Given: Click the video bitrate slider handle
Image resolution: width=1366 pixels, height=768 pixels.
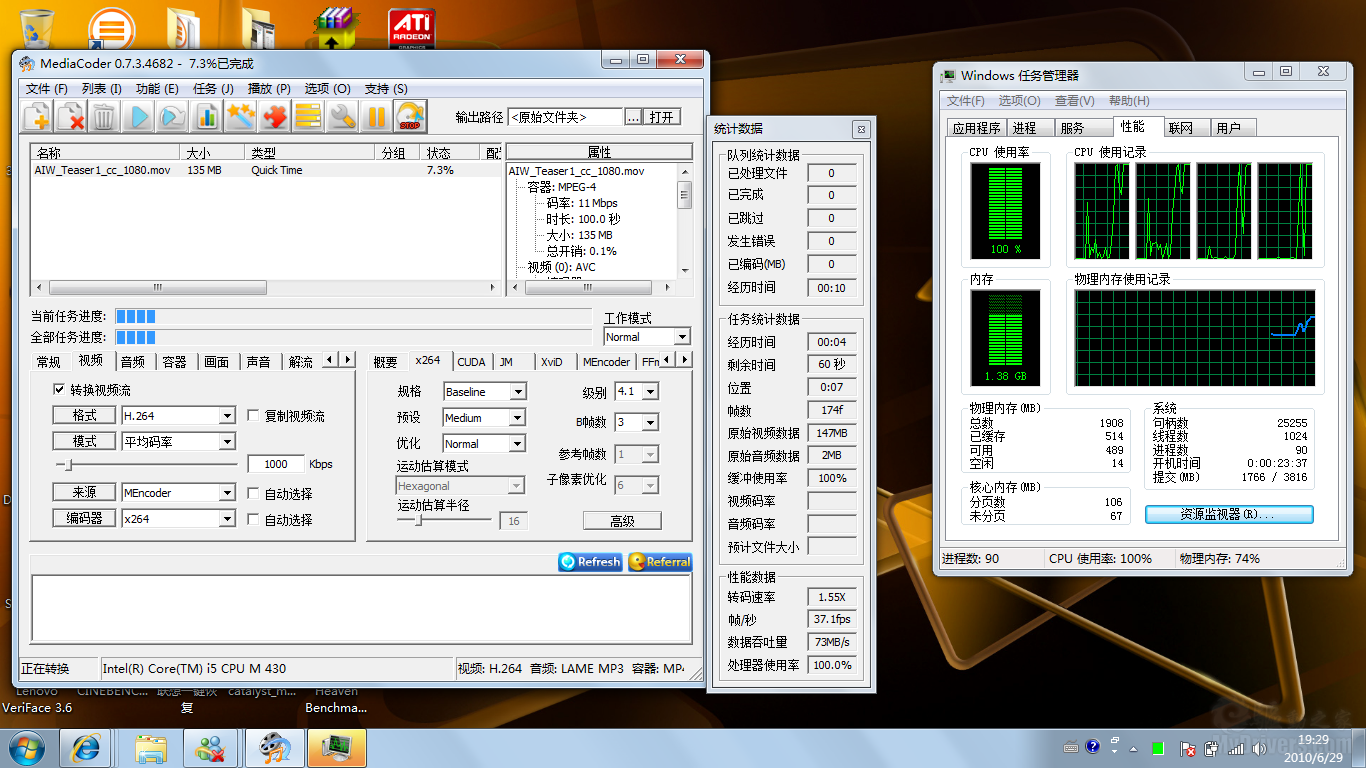Looking at the screenshot, I should tap(68, 465).
